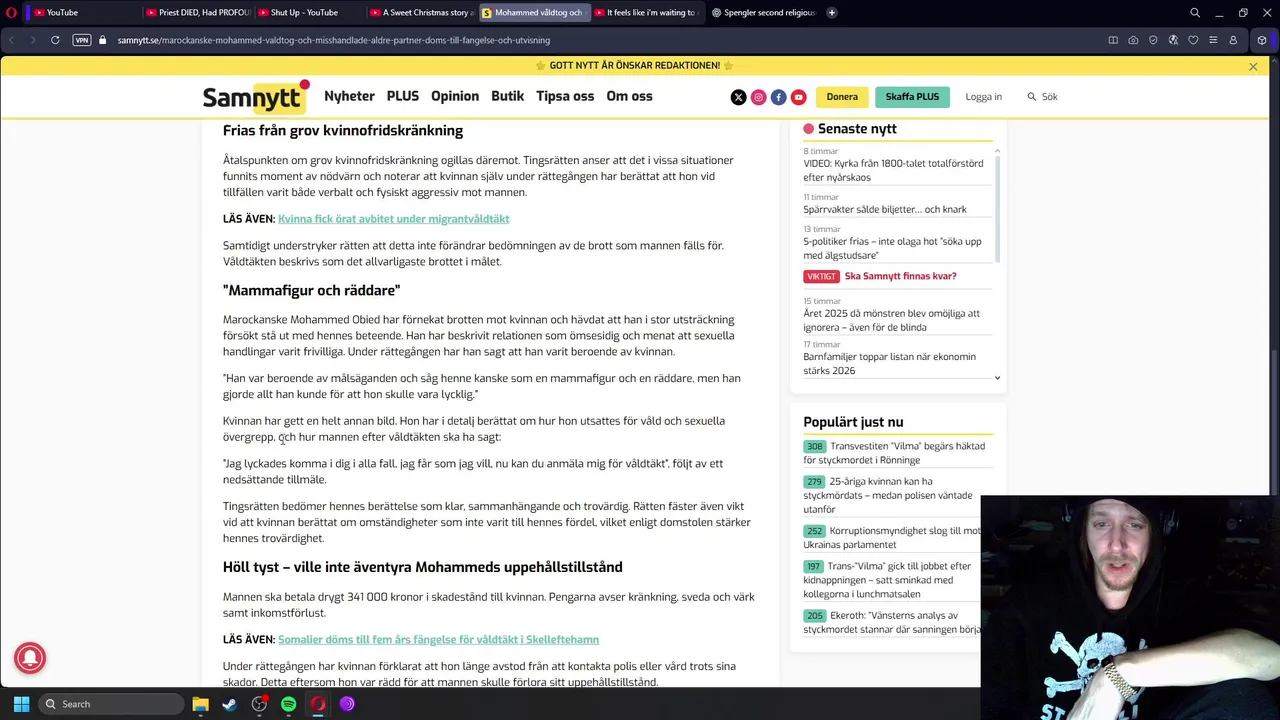Open Året 2025 då mönstren blev omöjliga item
Viewport: 1280px width, 720px height.
[x=891, y=320]
